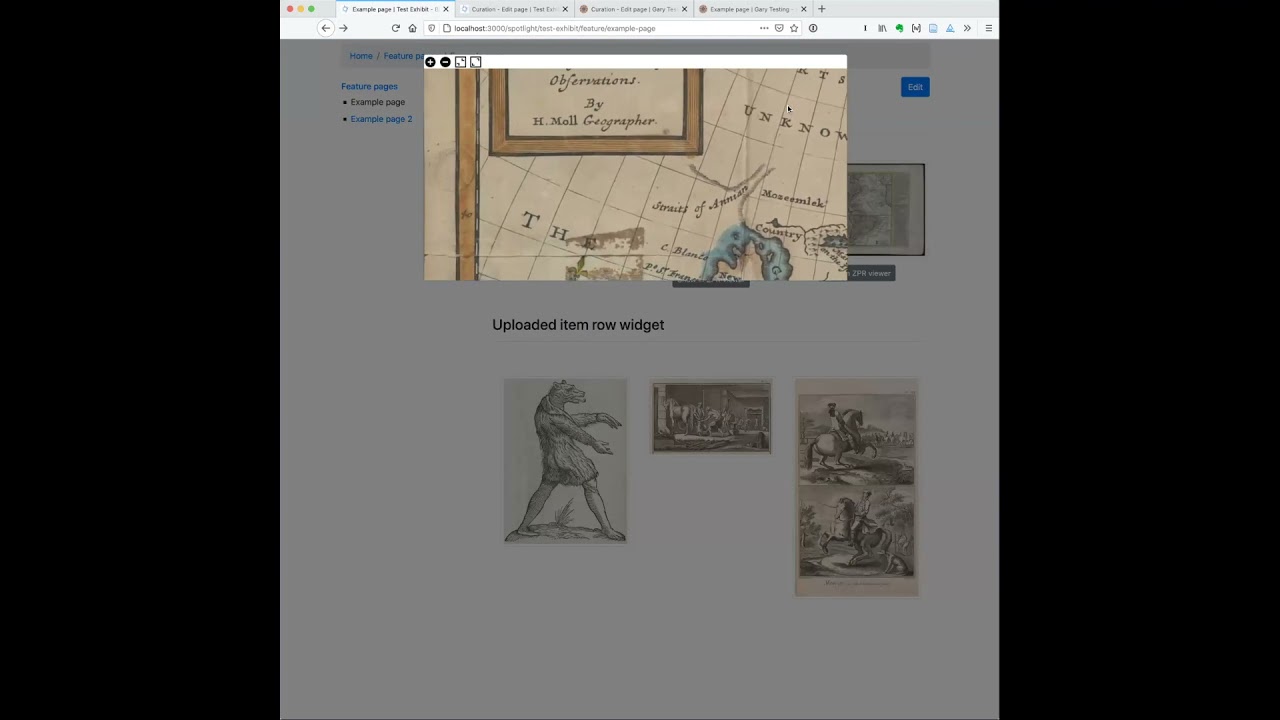The width and height of the screenshot is (1280, 720).
Task: Open page actions three-dot menu
Action: pos(764,28)
